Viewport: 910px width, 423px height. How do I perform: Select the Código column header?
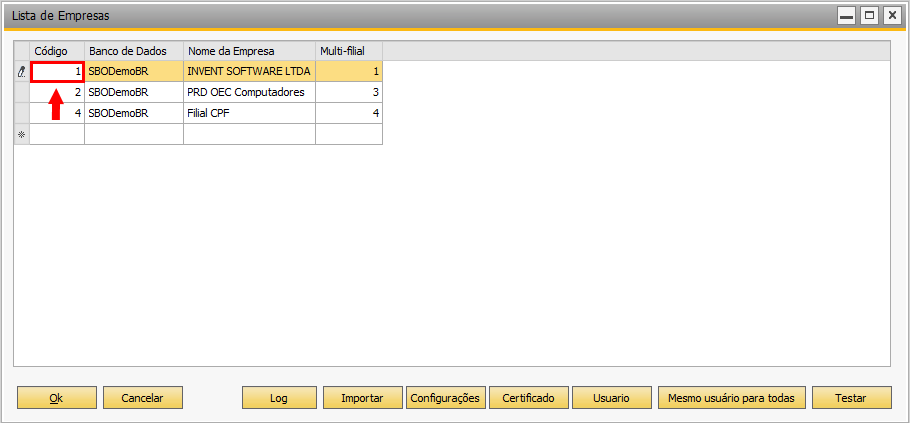point(57,51)
